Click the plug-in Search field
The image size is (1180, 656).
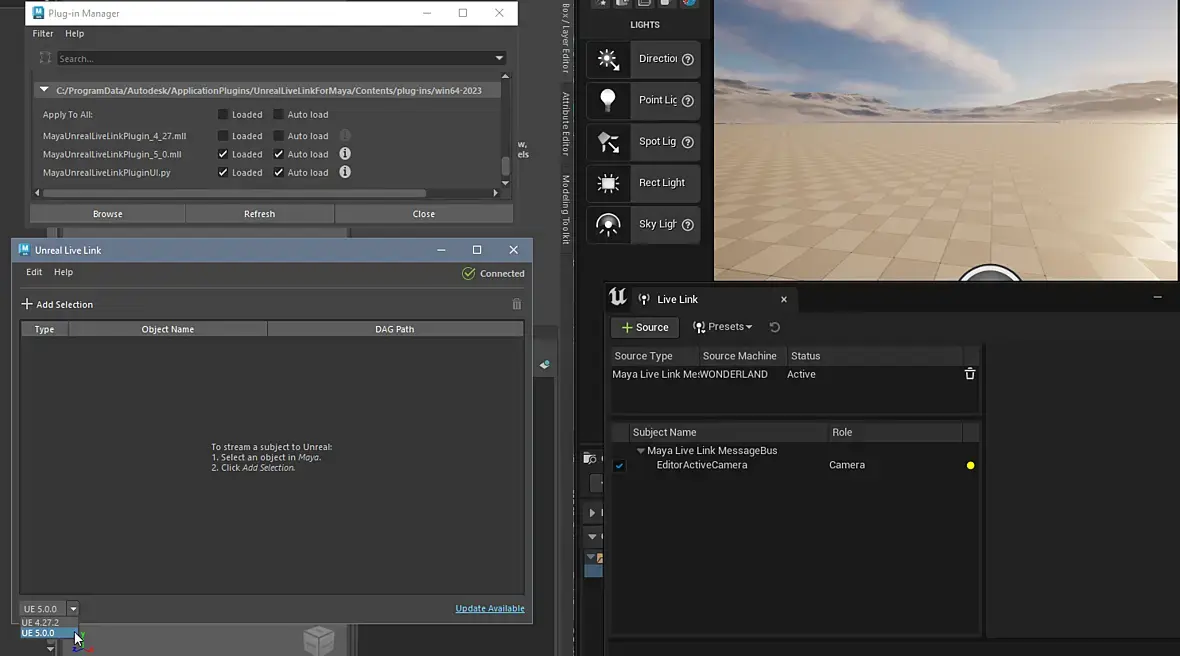point(275,59)
